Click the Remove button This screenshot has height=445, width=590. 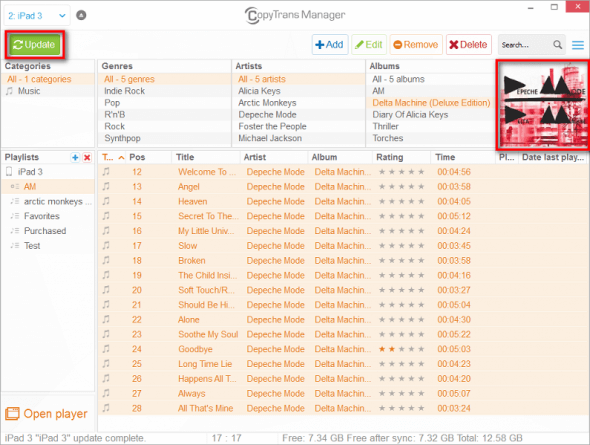click(416, 45)
